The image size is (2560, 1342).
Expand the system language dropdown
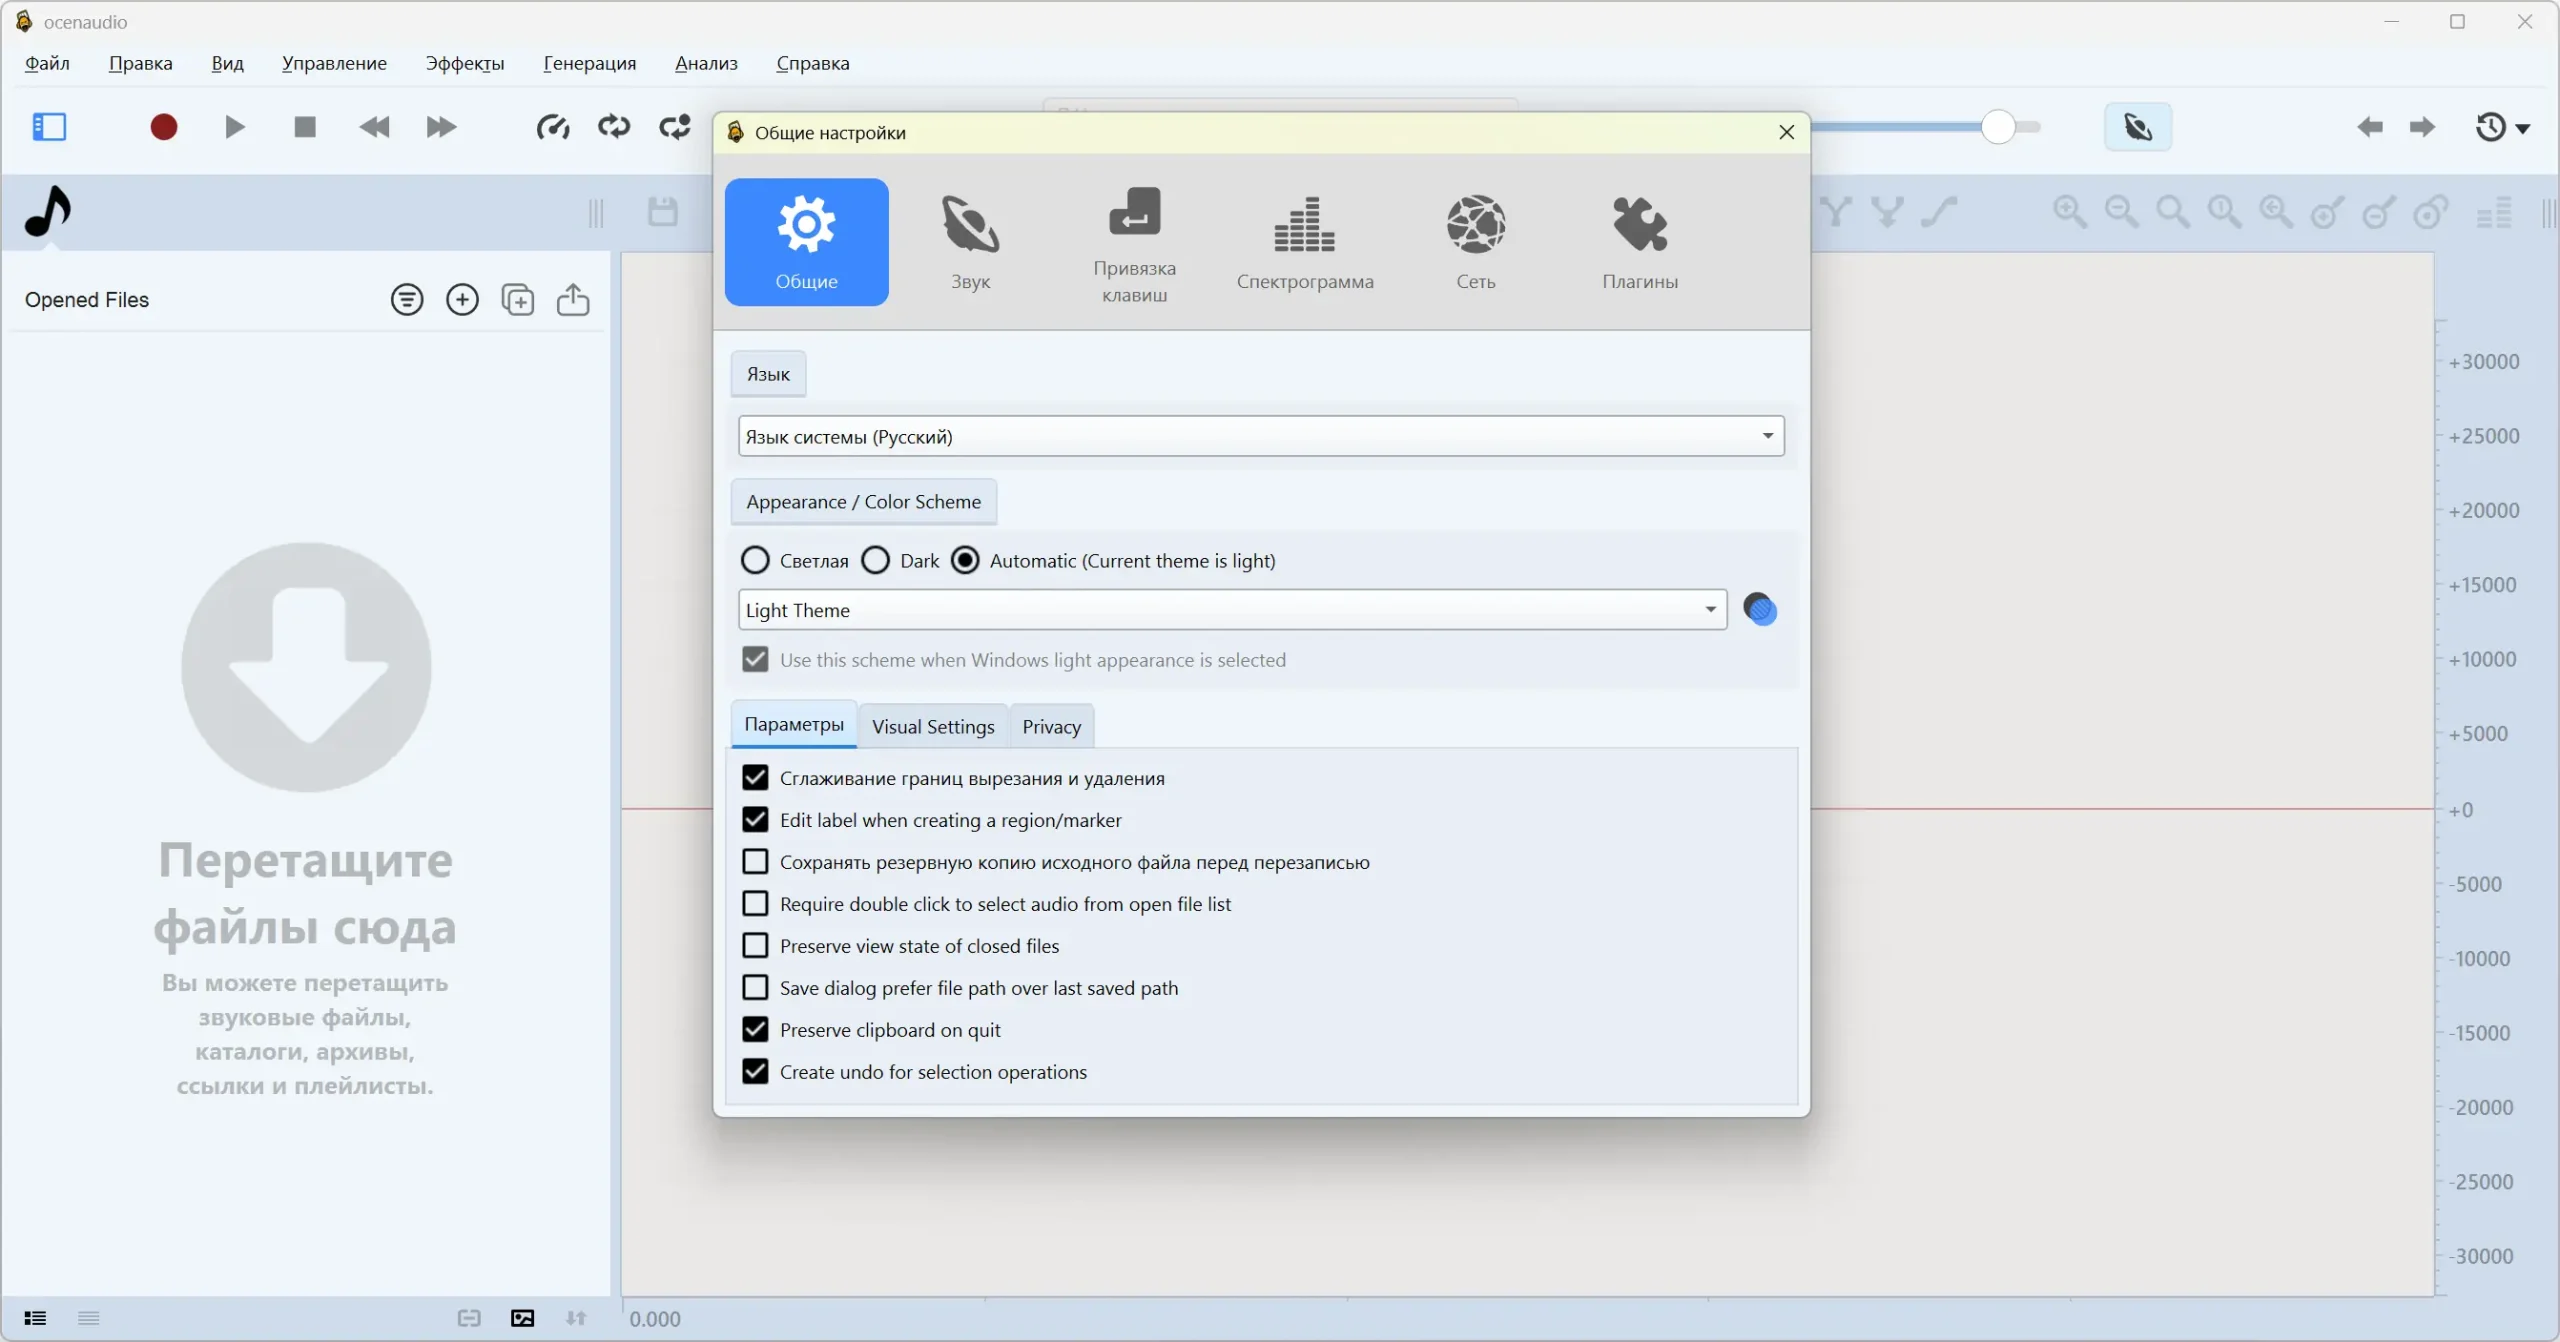click(x=1767, y=436)
